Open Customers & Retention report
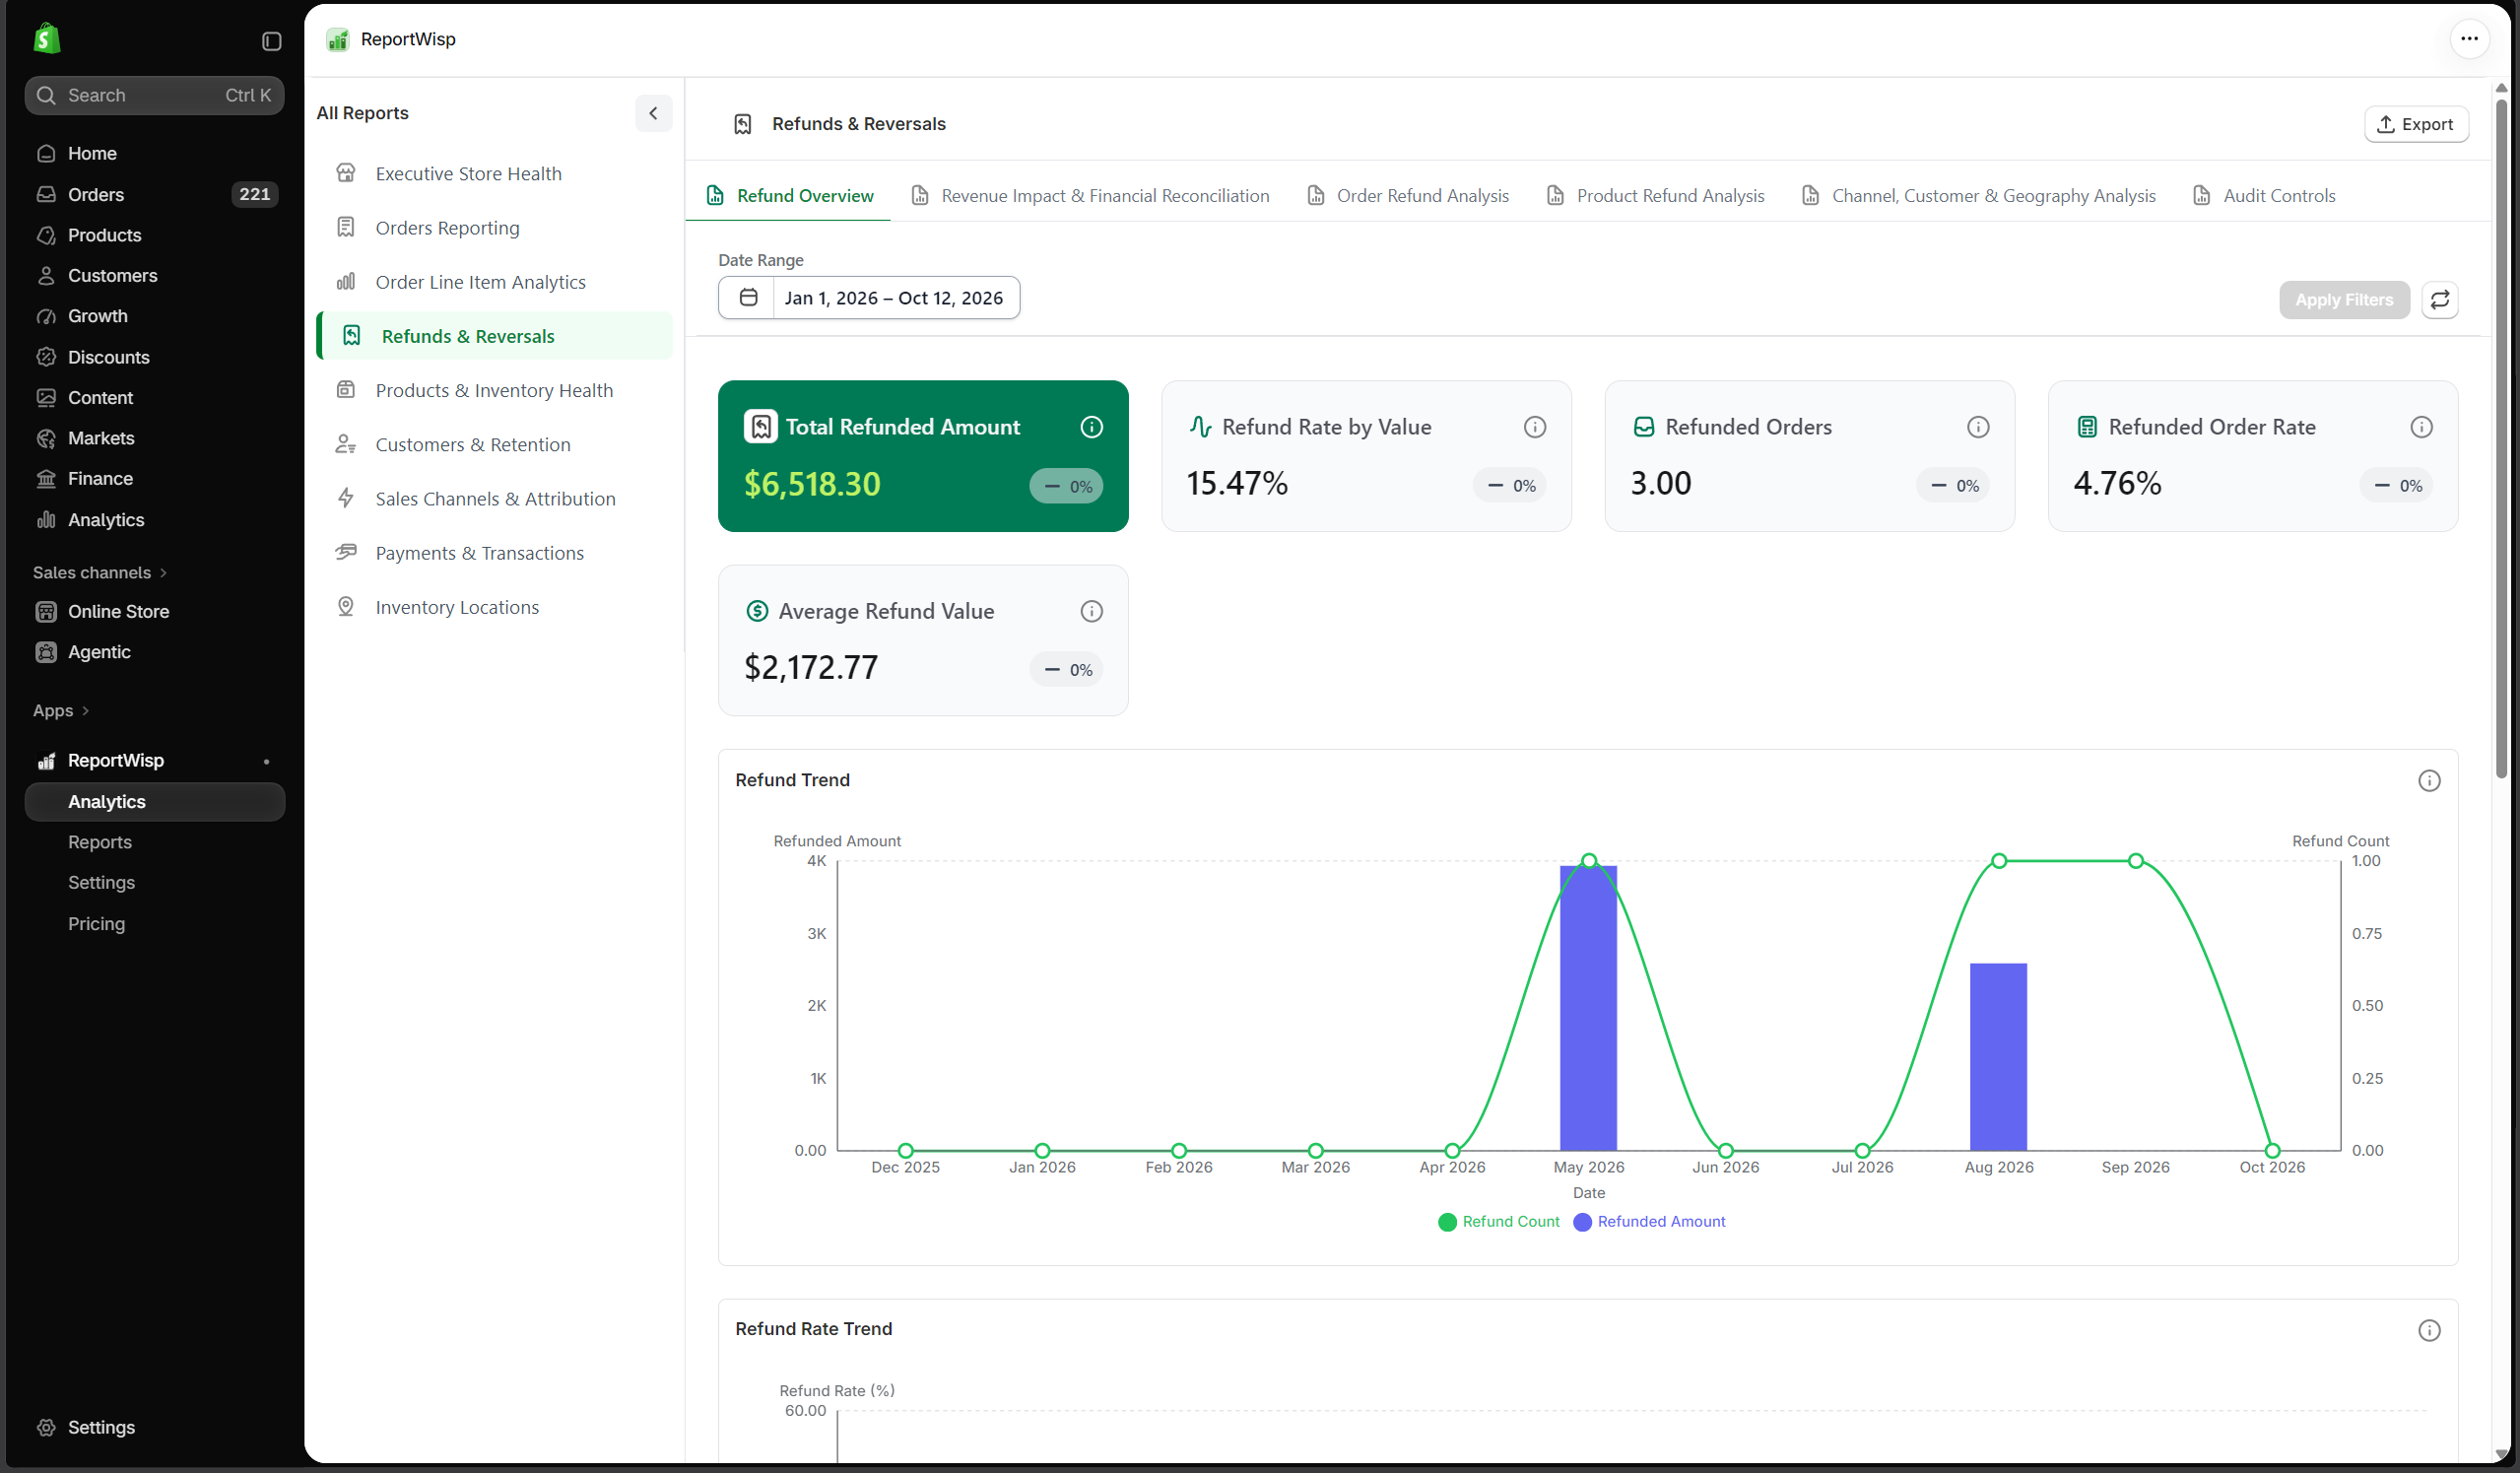Image resolution: width=2520 pixels, height=1473 pixels. click(494, 445)
